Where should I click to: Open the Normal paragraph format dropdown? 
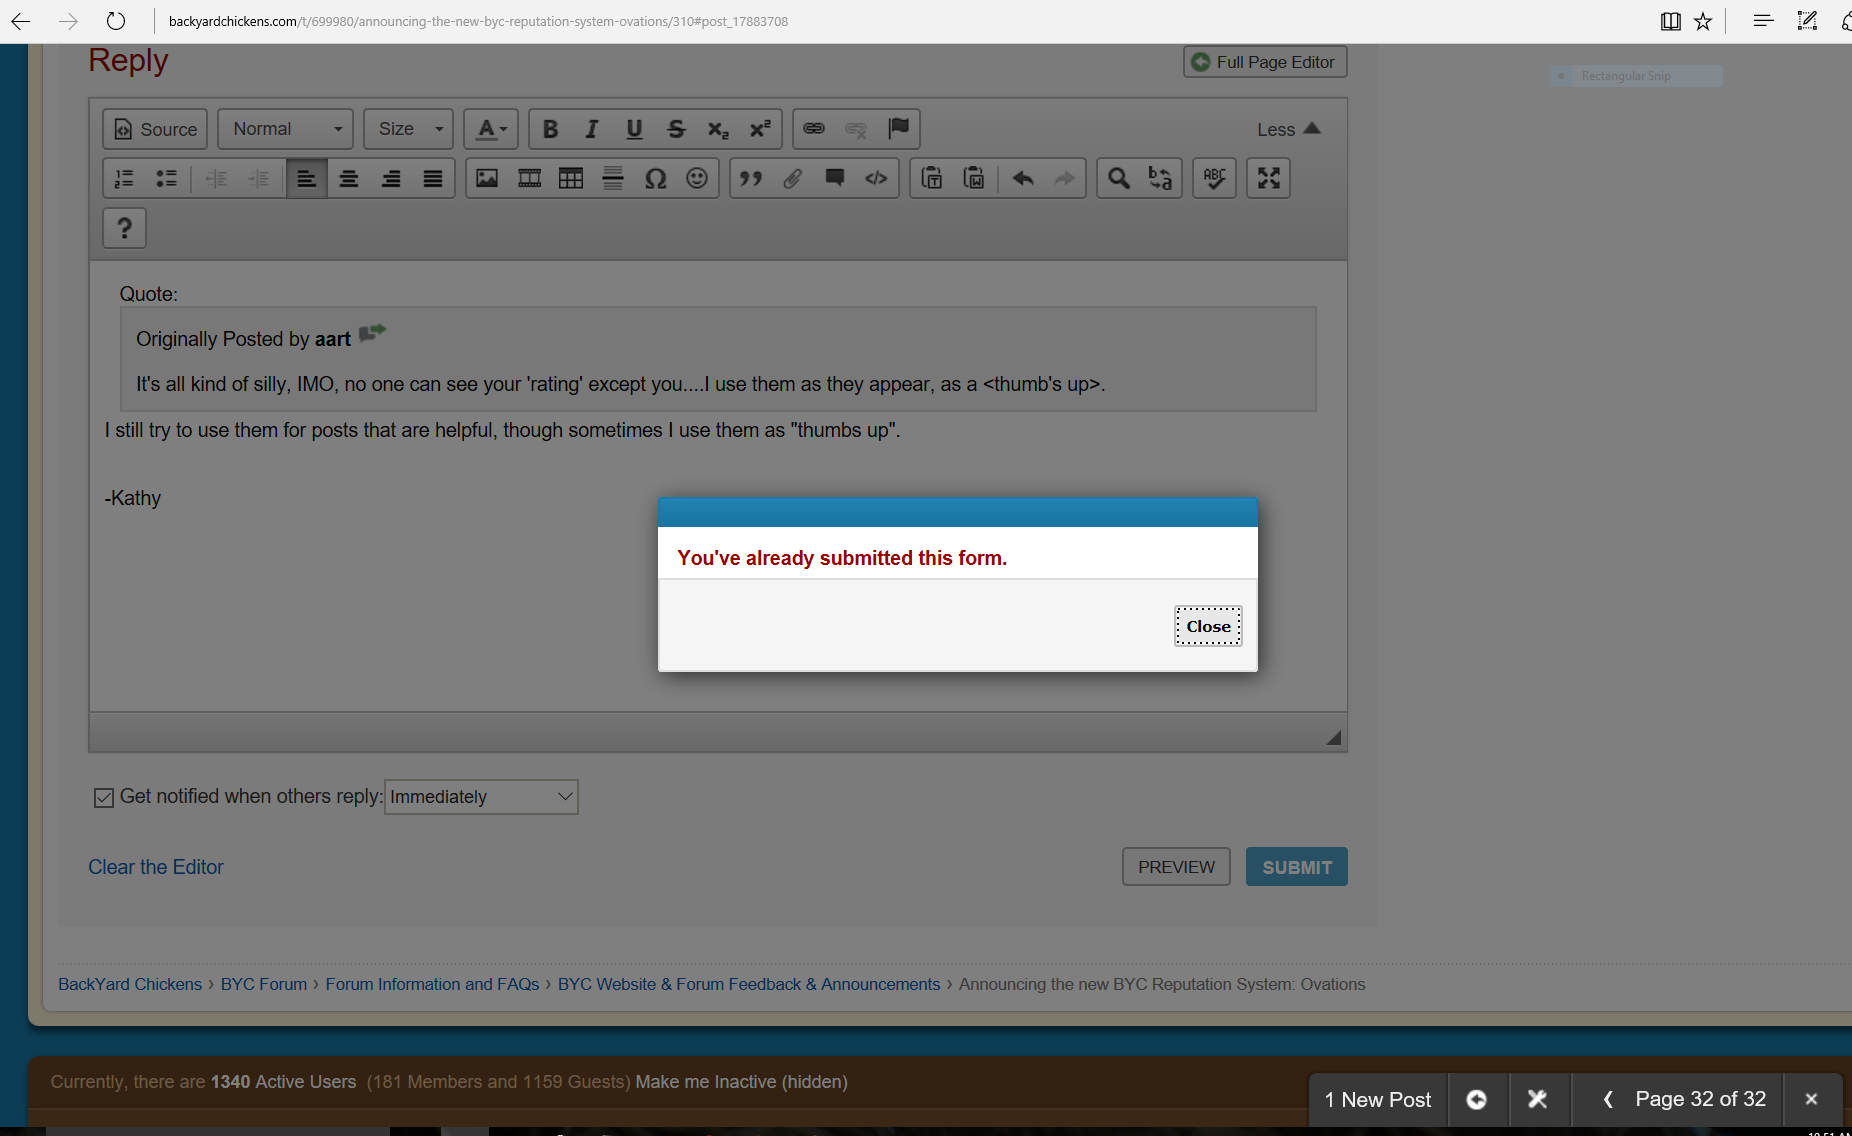(x=286, y=129)
